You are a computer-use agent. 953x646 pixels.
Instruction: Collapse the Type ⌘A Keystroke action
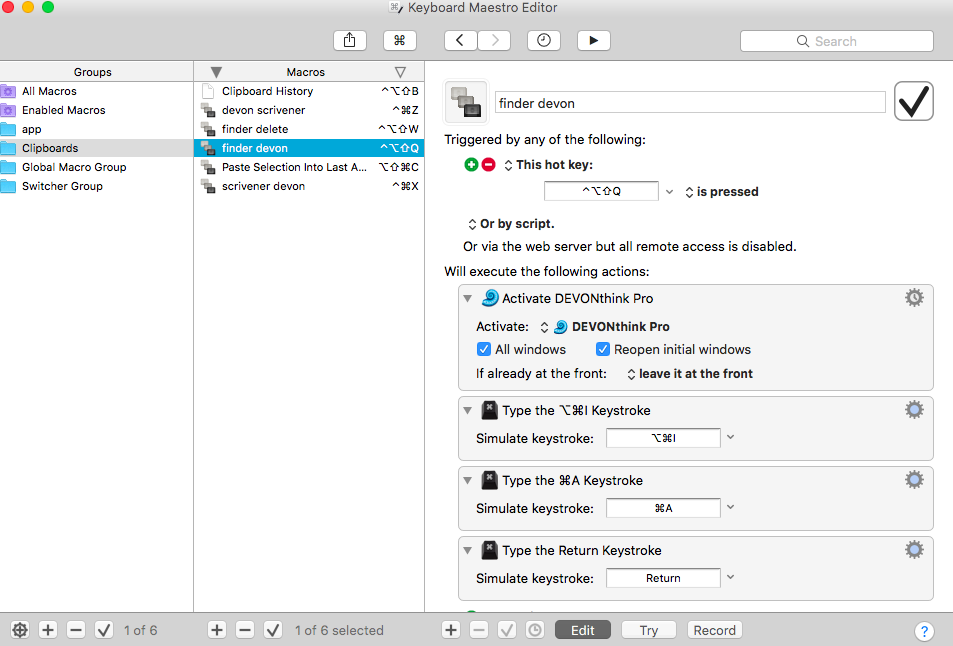tap(467, 481)
